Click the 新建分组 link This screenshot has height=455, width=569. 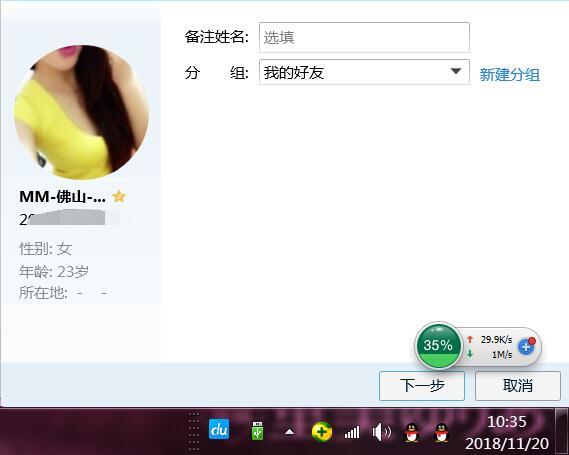(509, 74)
